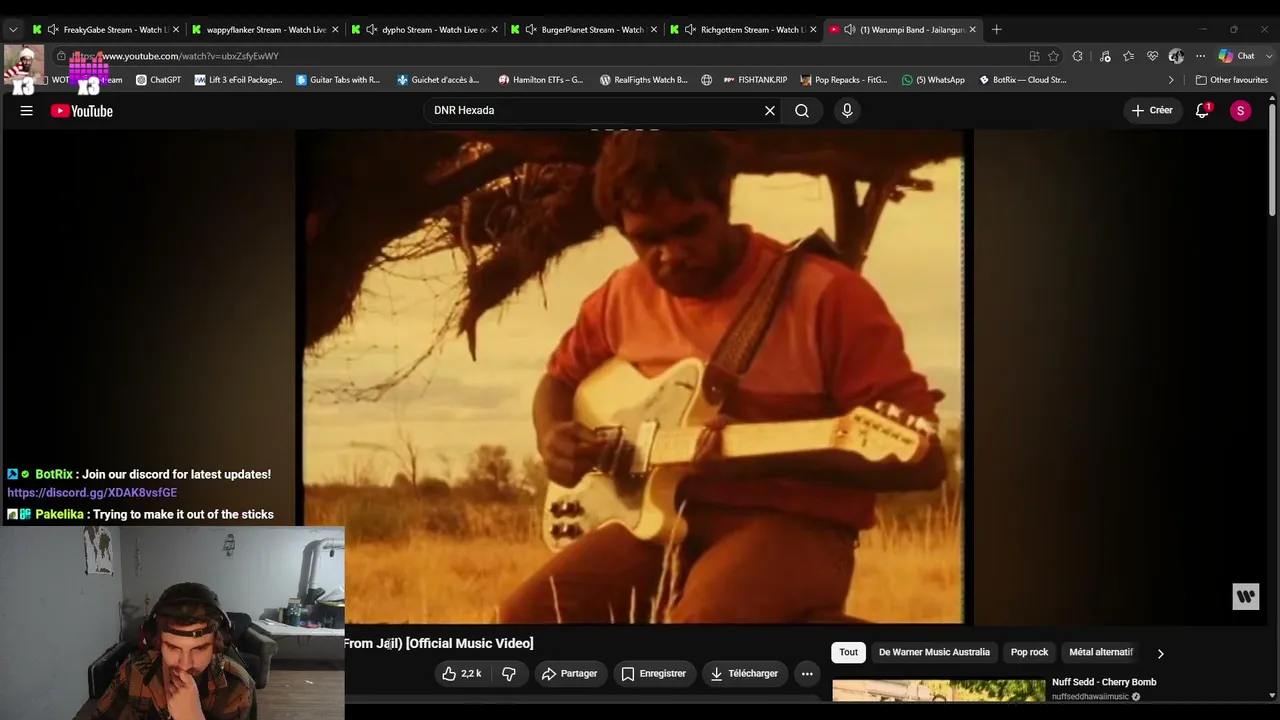Click the globe bookmark icon
Screen dimensions: 1280x720
tap(706, 80)
